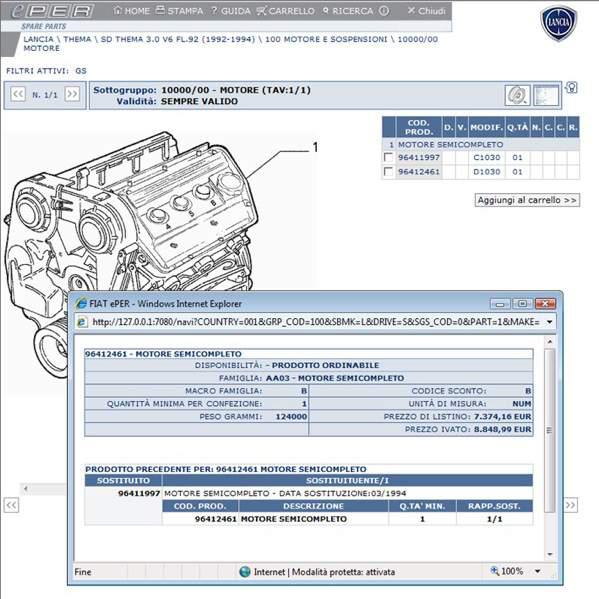This screenshot has width=599, height=599.
Task: Click the popup URL address field
Action: coord(316,322)
